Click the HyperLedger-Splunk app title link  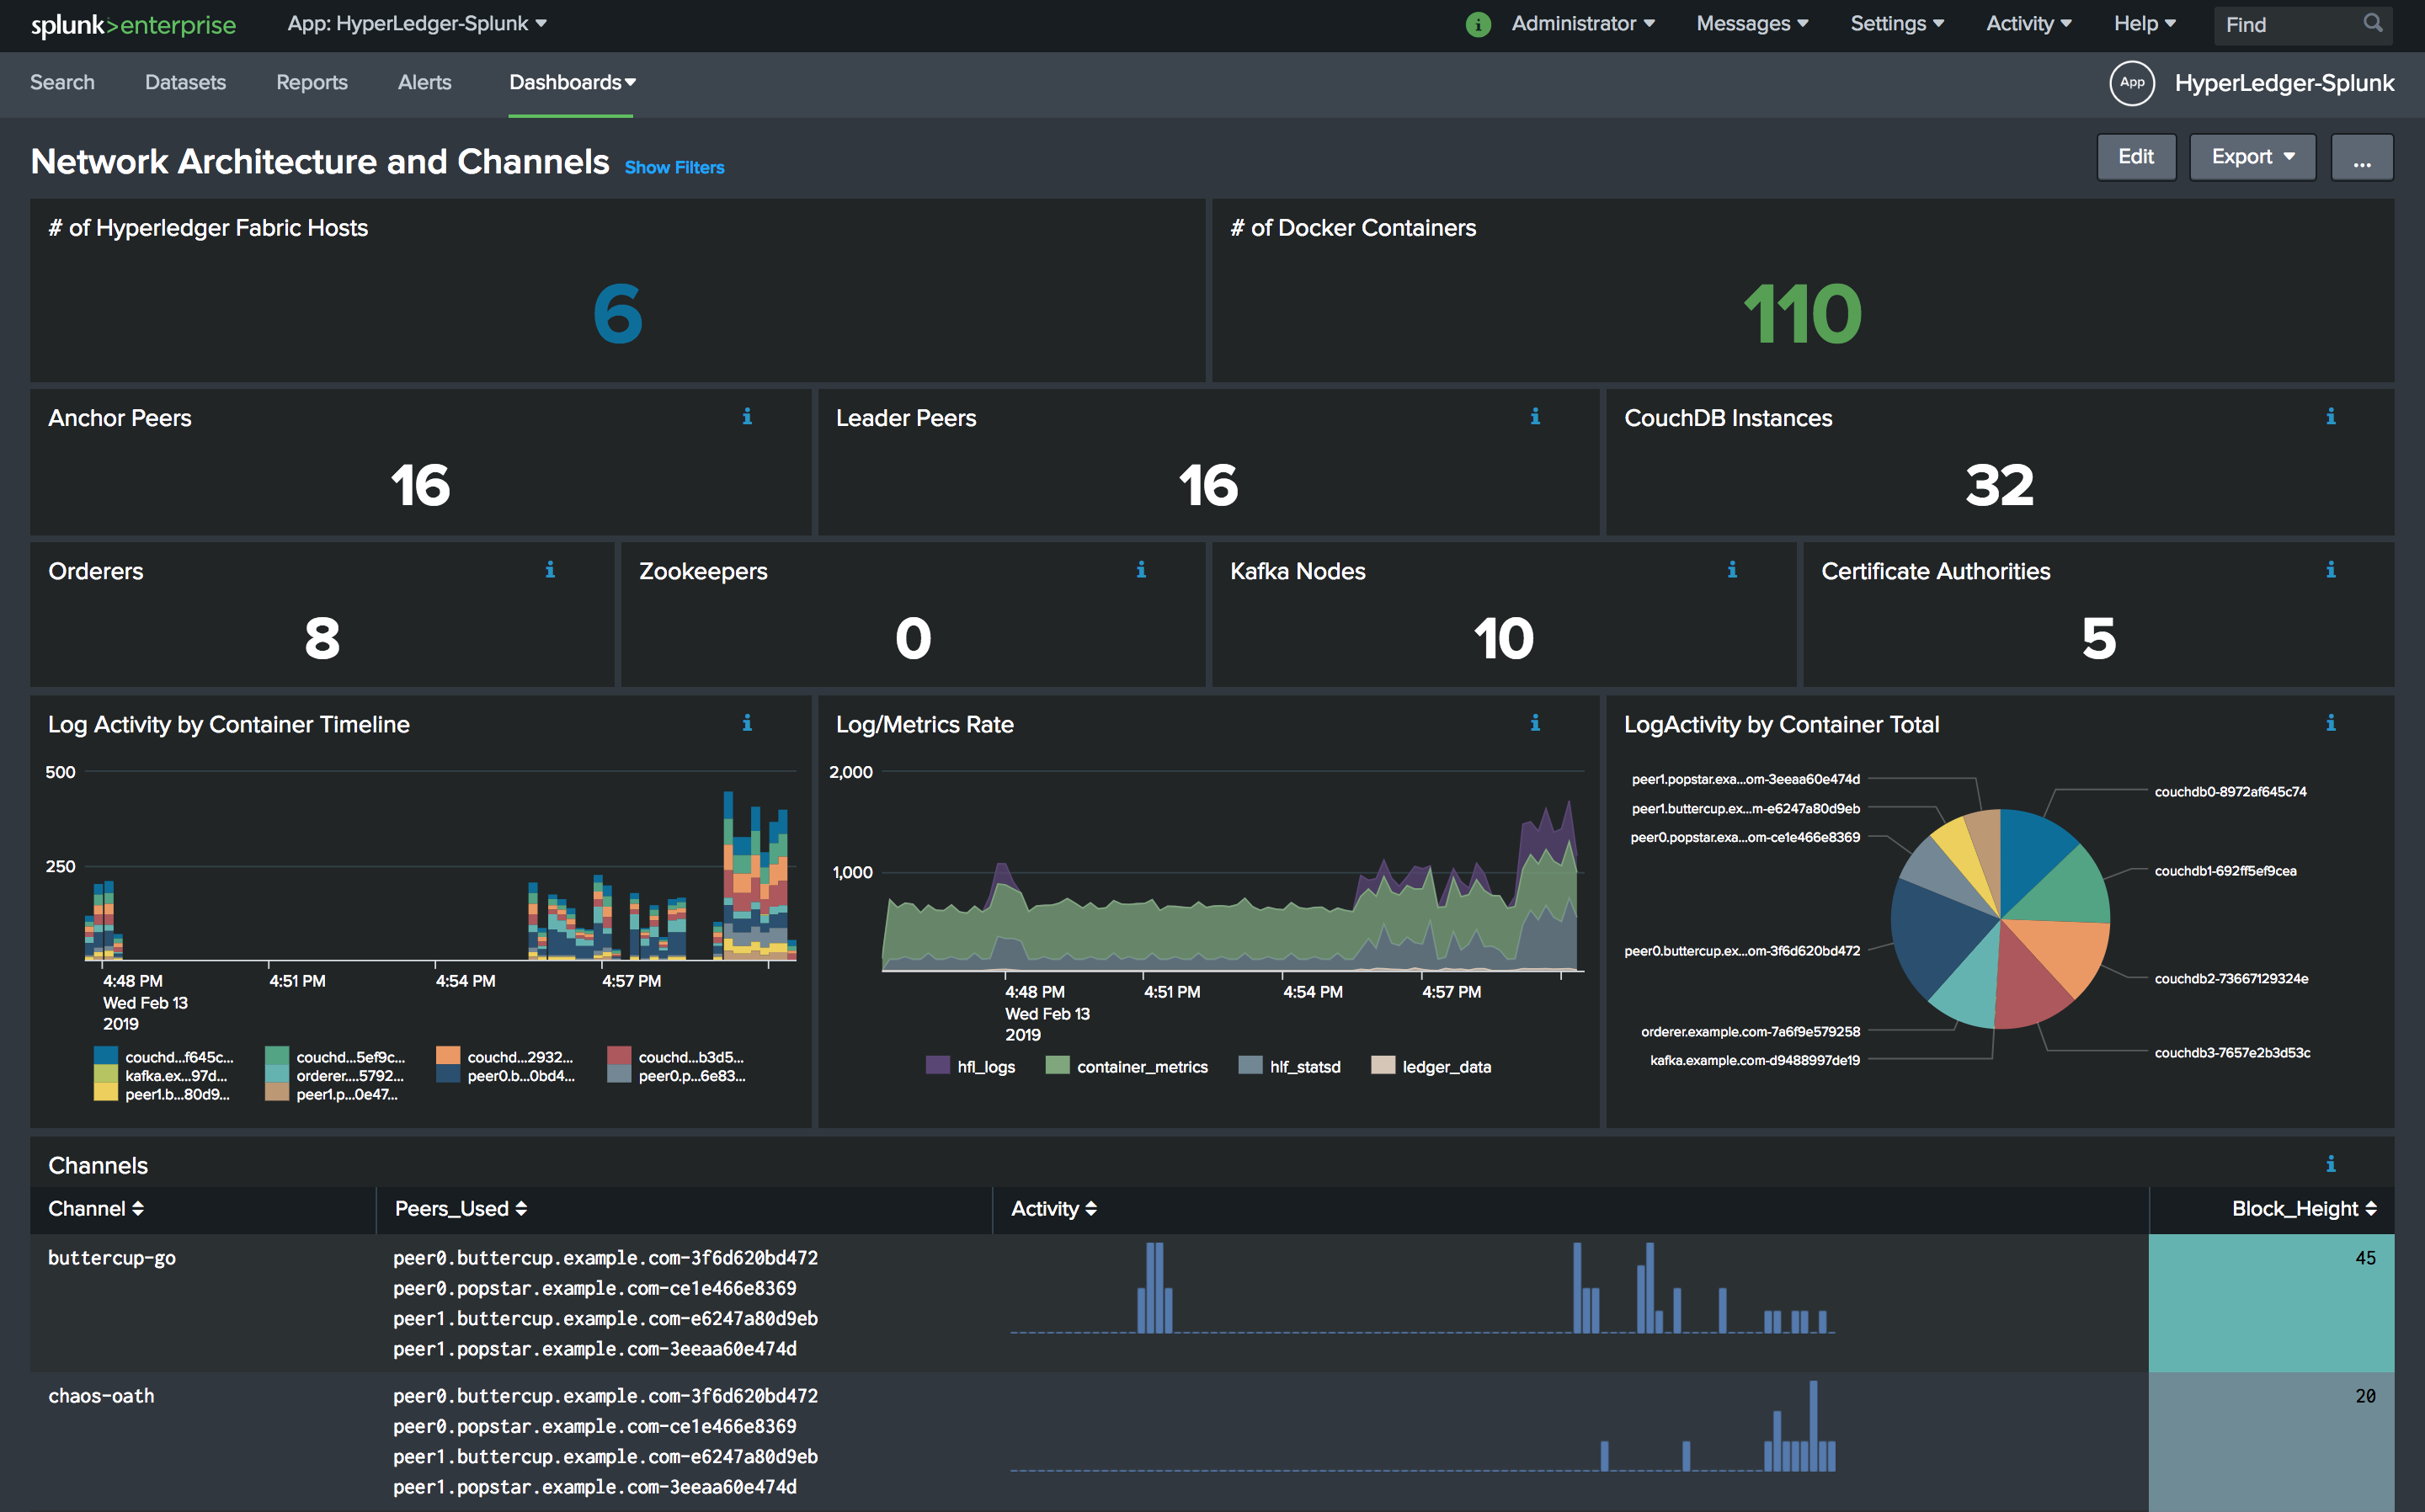coord(2284,83)
